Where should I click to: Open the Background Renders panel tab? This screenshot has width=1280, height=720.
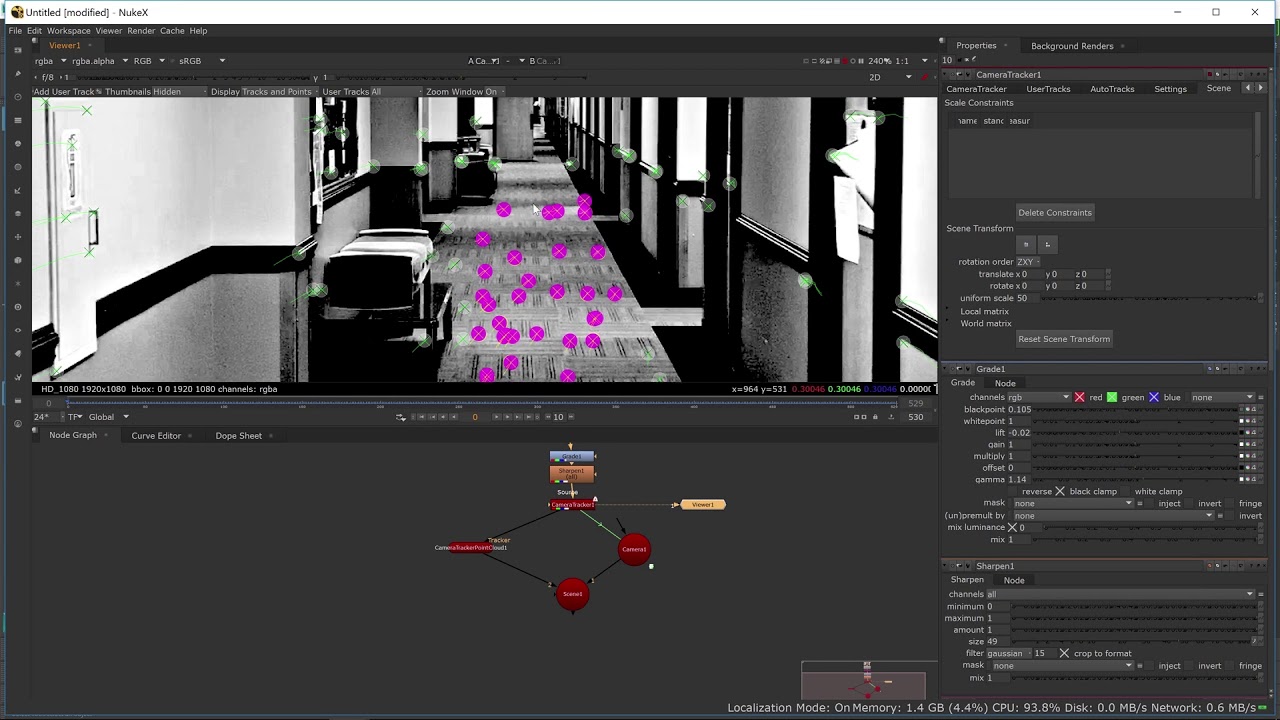pyautogui.click(x=1072, y=46)
